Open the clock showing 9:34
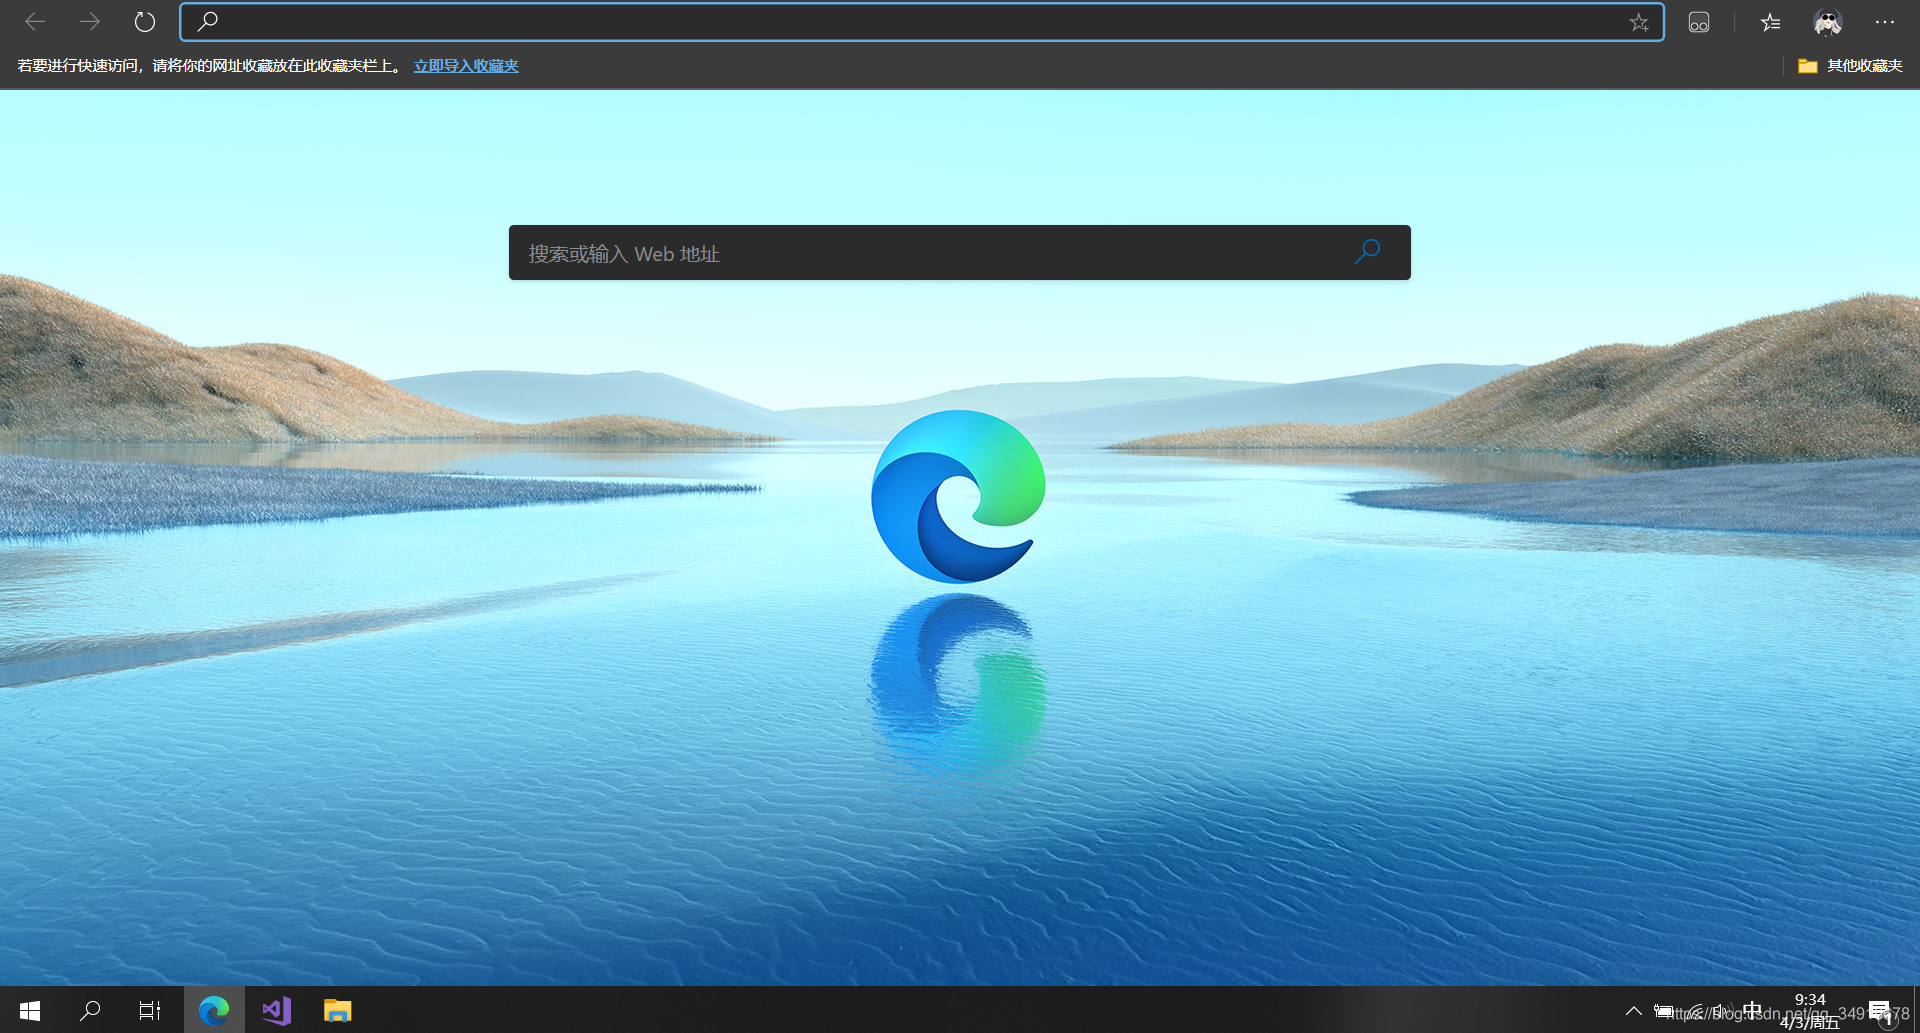This screenshot has height=1033, width=1920. (x=1810, y=1011)
